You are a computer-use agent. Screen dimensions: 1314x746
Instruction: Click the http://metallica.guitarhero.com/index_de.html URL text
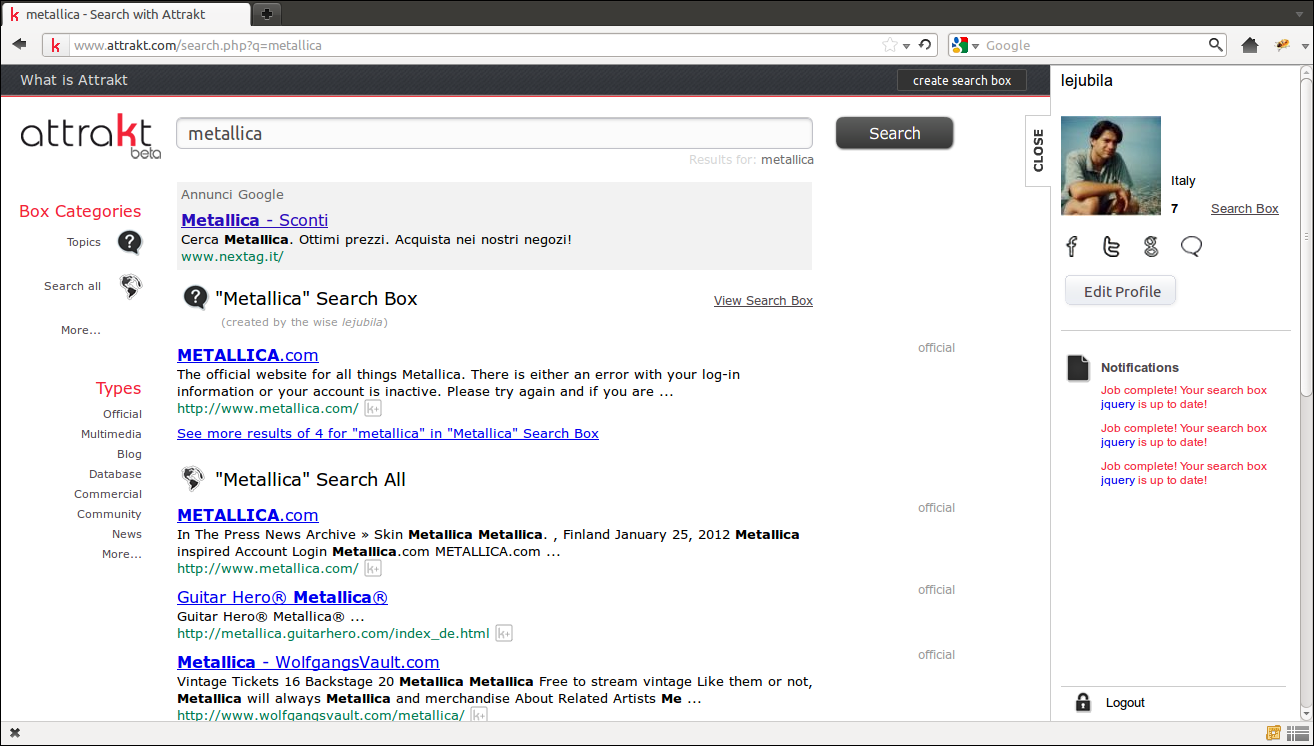[333, 633]
